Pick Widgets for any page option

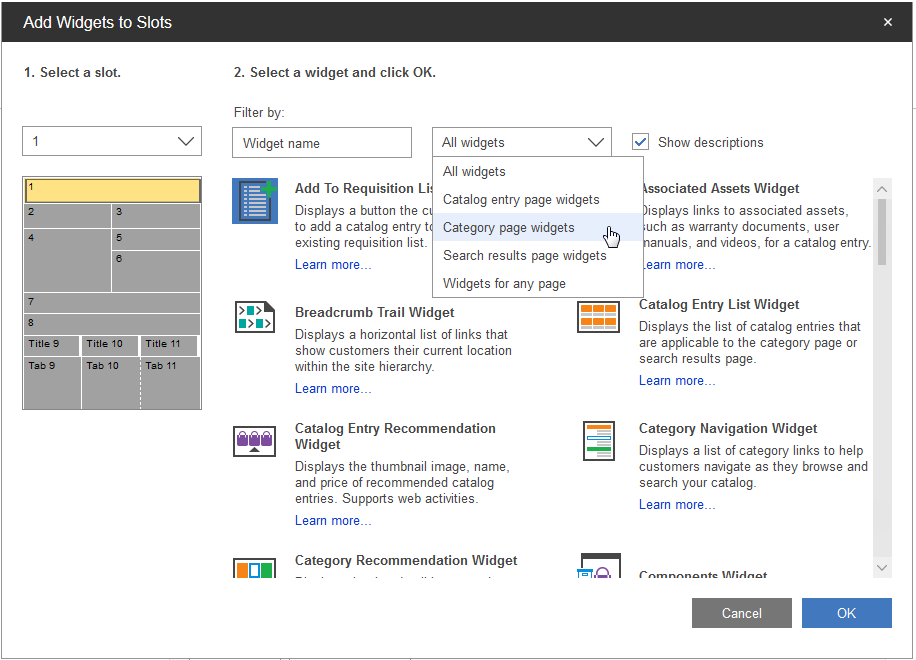[504, 284]
